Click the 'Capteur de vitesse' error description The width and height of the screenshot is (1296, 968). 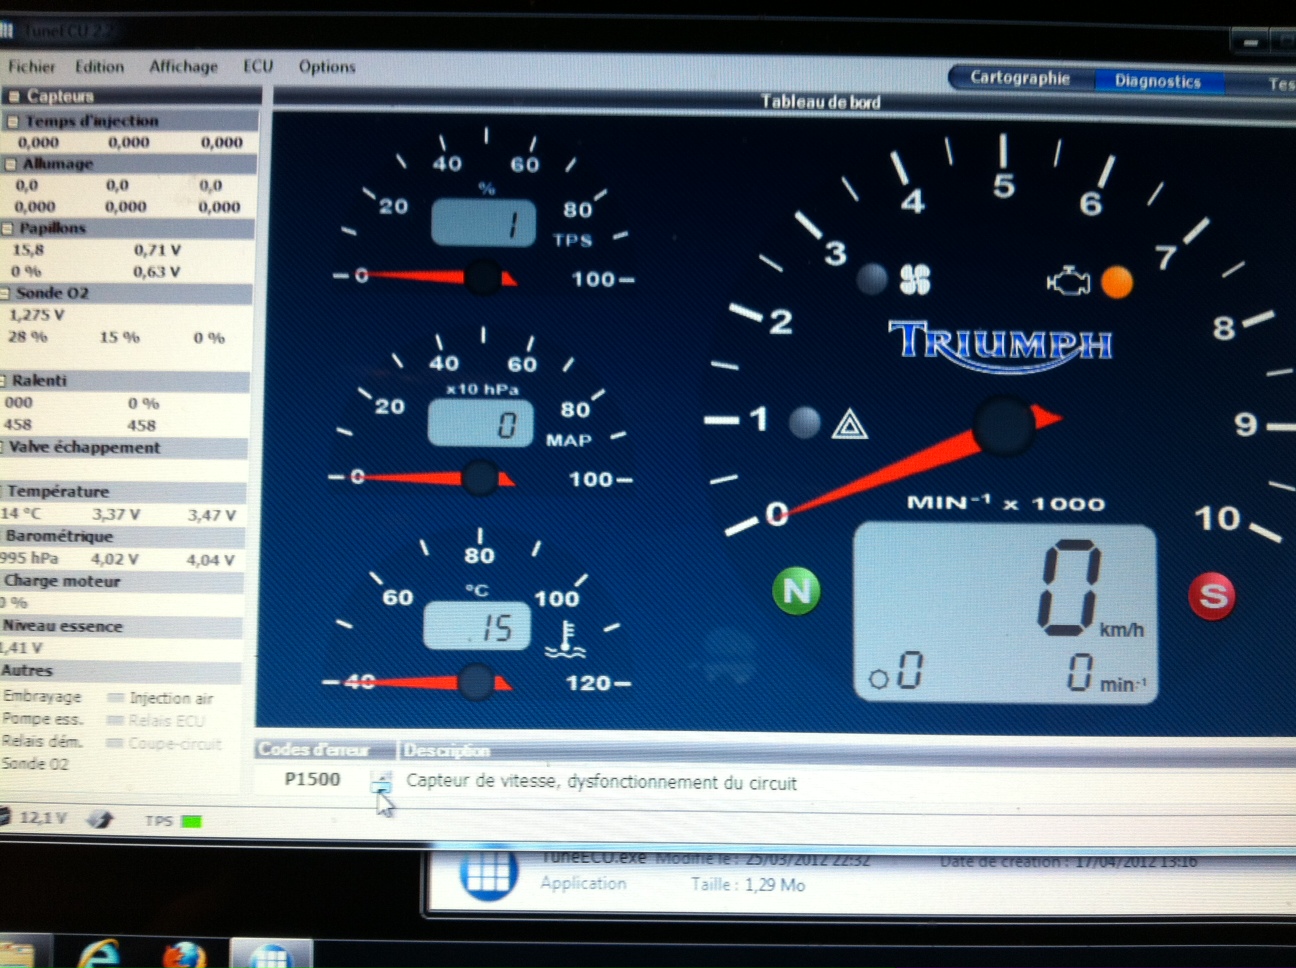[x=601, y=782]
